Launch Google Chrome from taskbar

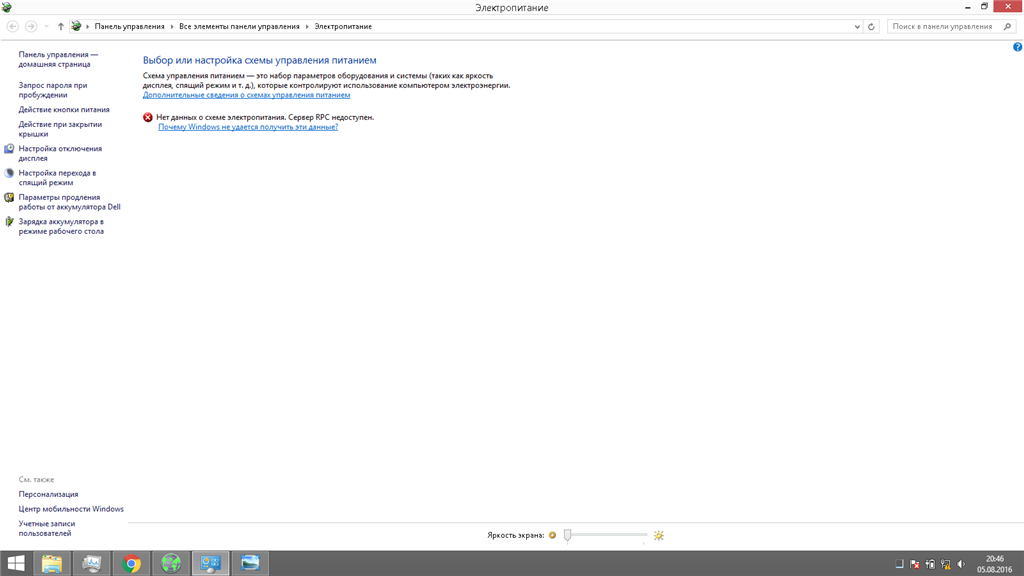click(x=131, y=563)
